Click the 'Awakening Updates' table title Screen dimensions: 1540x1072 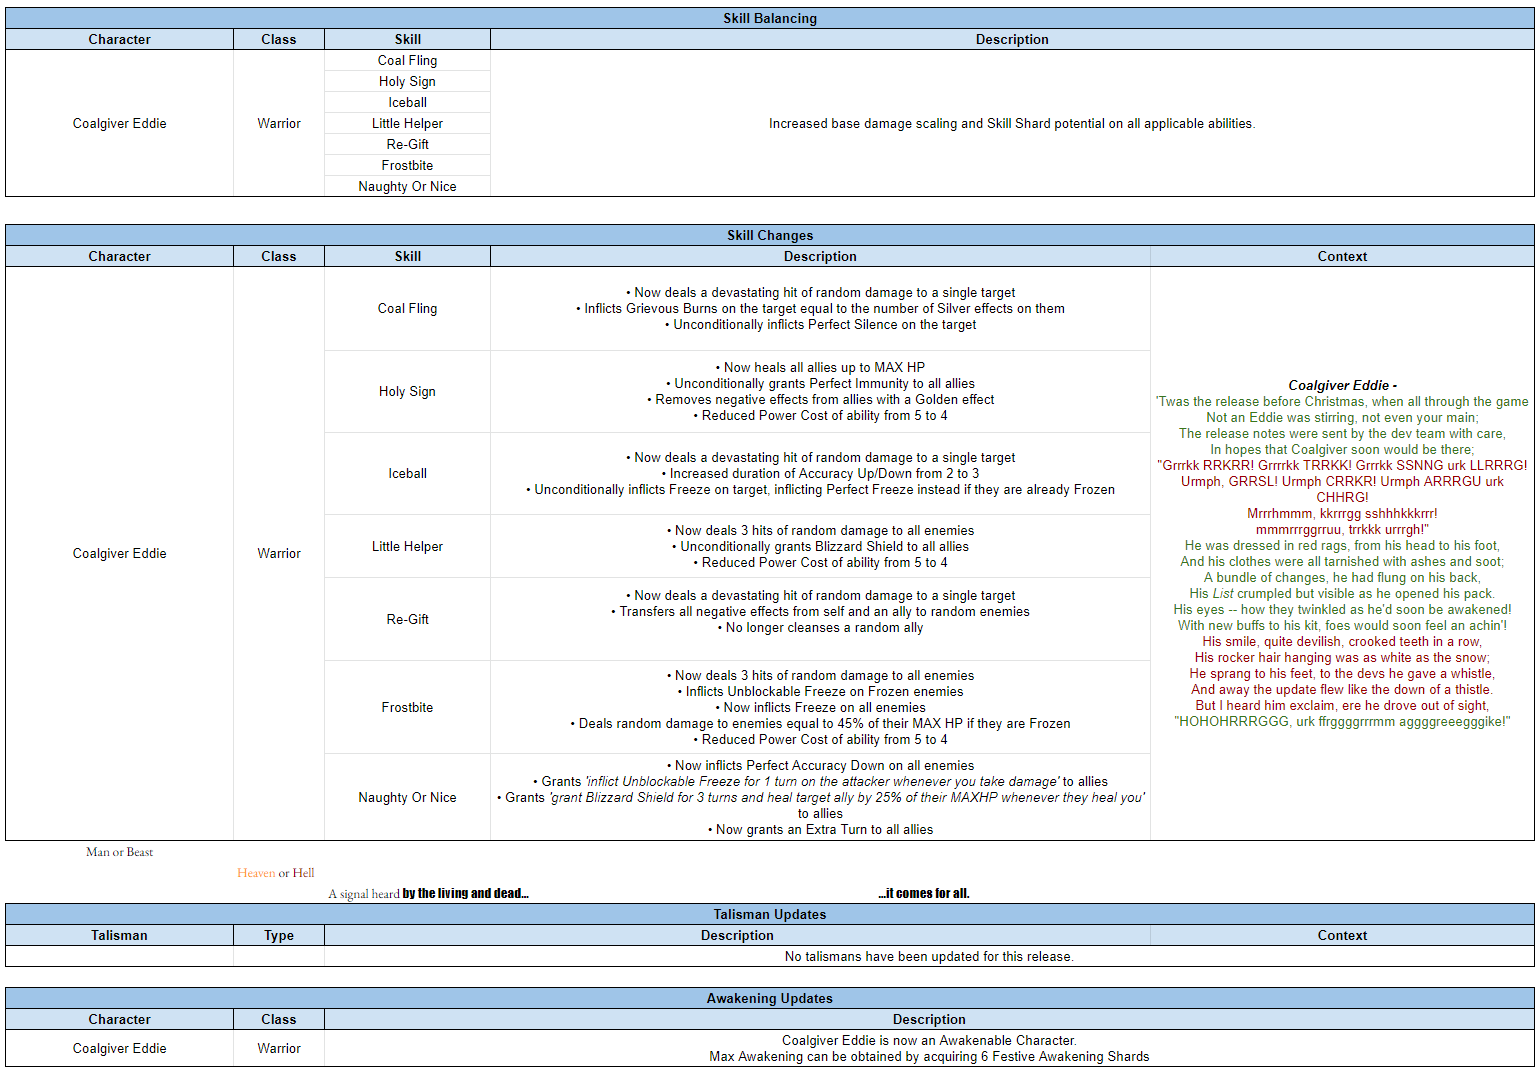[x=770, y=998]
